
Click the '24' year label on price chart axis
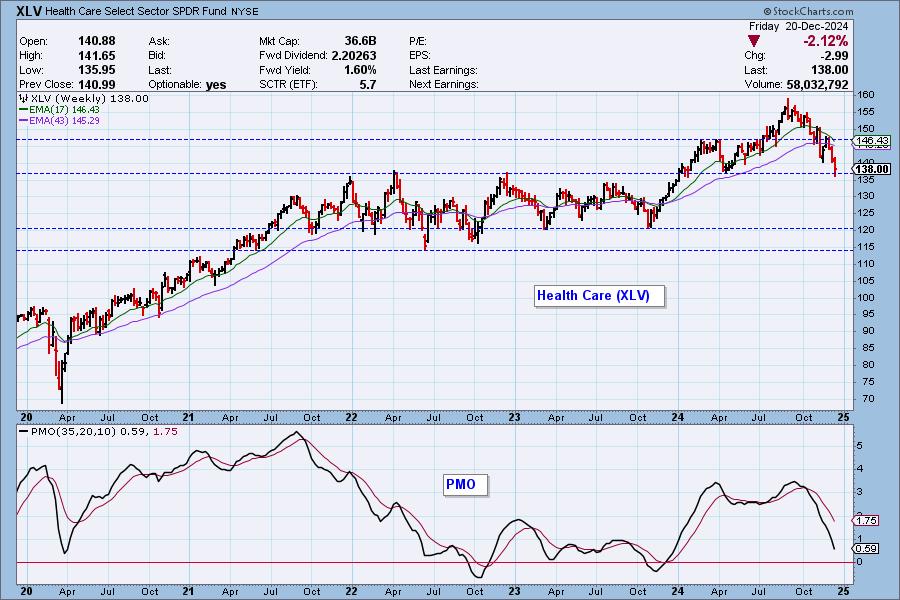pyautogui.click(x=678, y=417)
